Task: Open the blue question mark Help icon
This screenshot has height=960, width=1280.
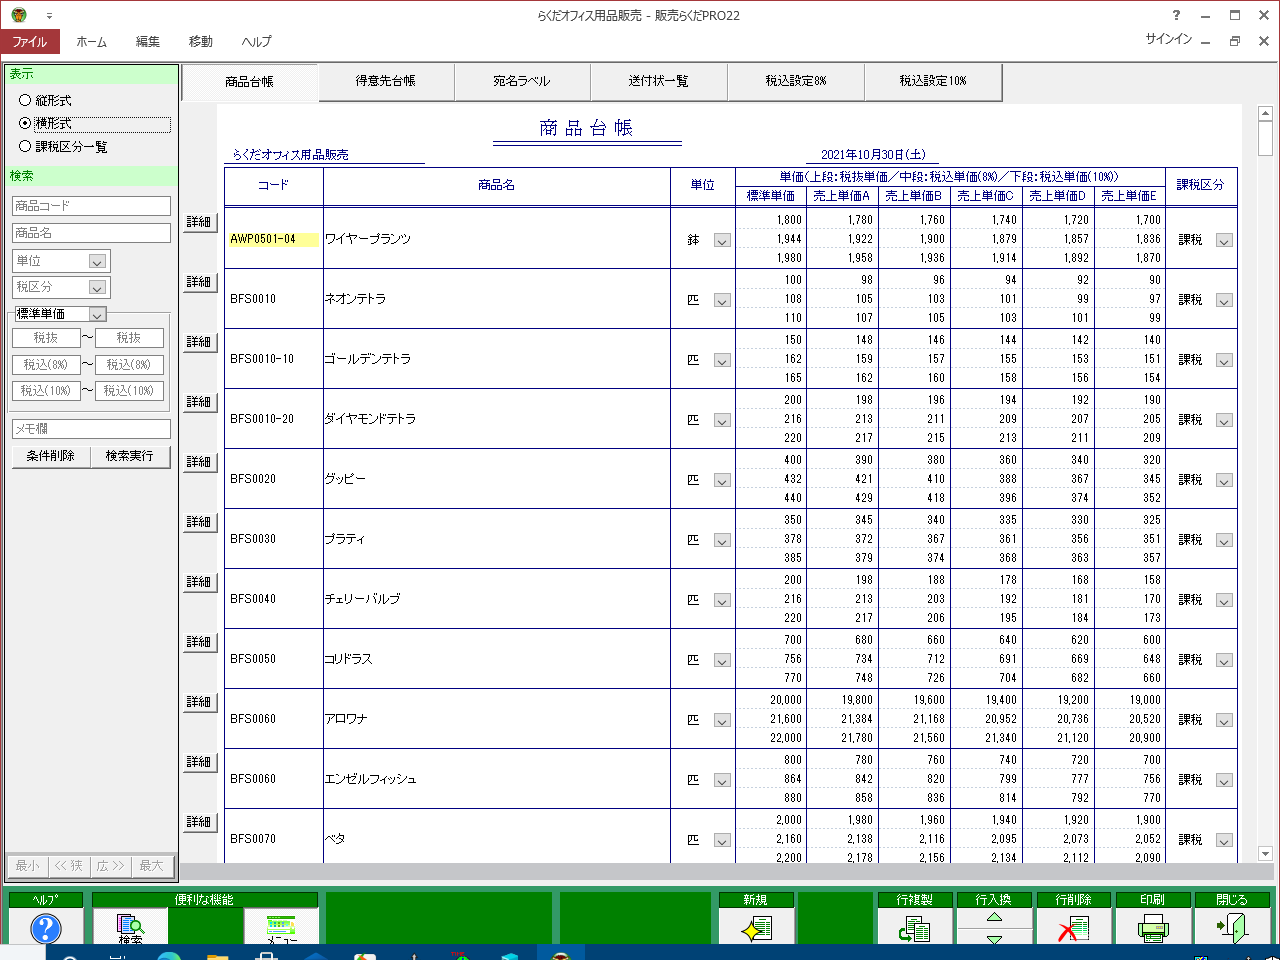Action: [x=46, y=928]
